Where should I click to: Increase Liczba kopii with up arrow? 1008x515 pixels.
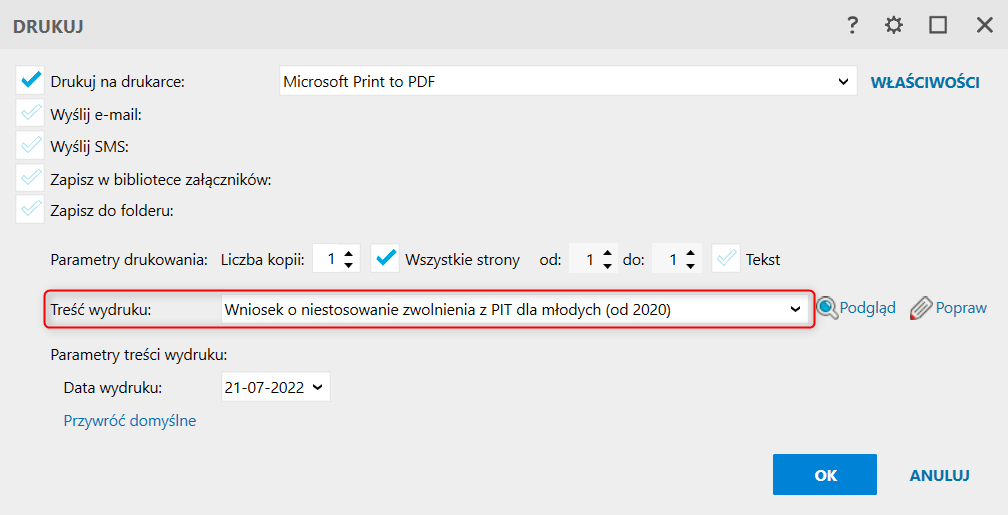tap(348, 253)
